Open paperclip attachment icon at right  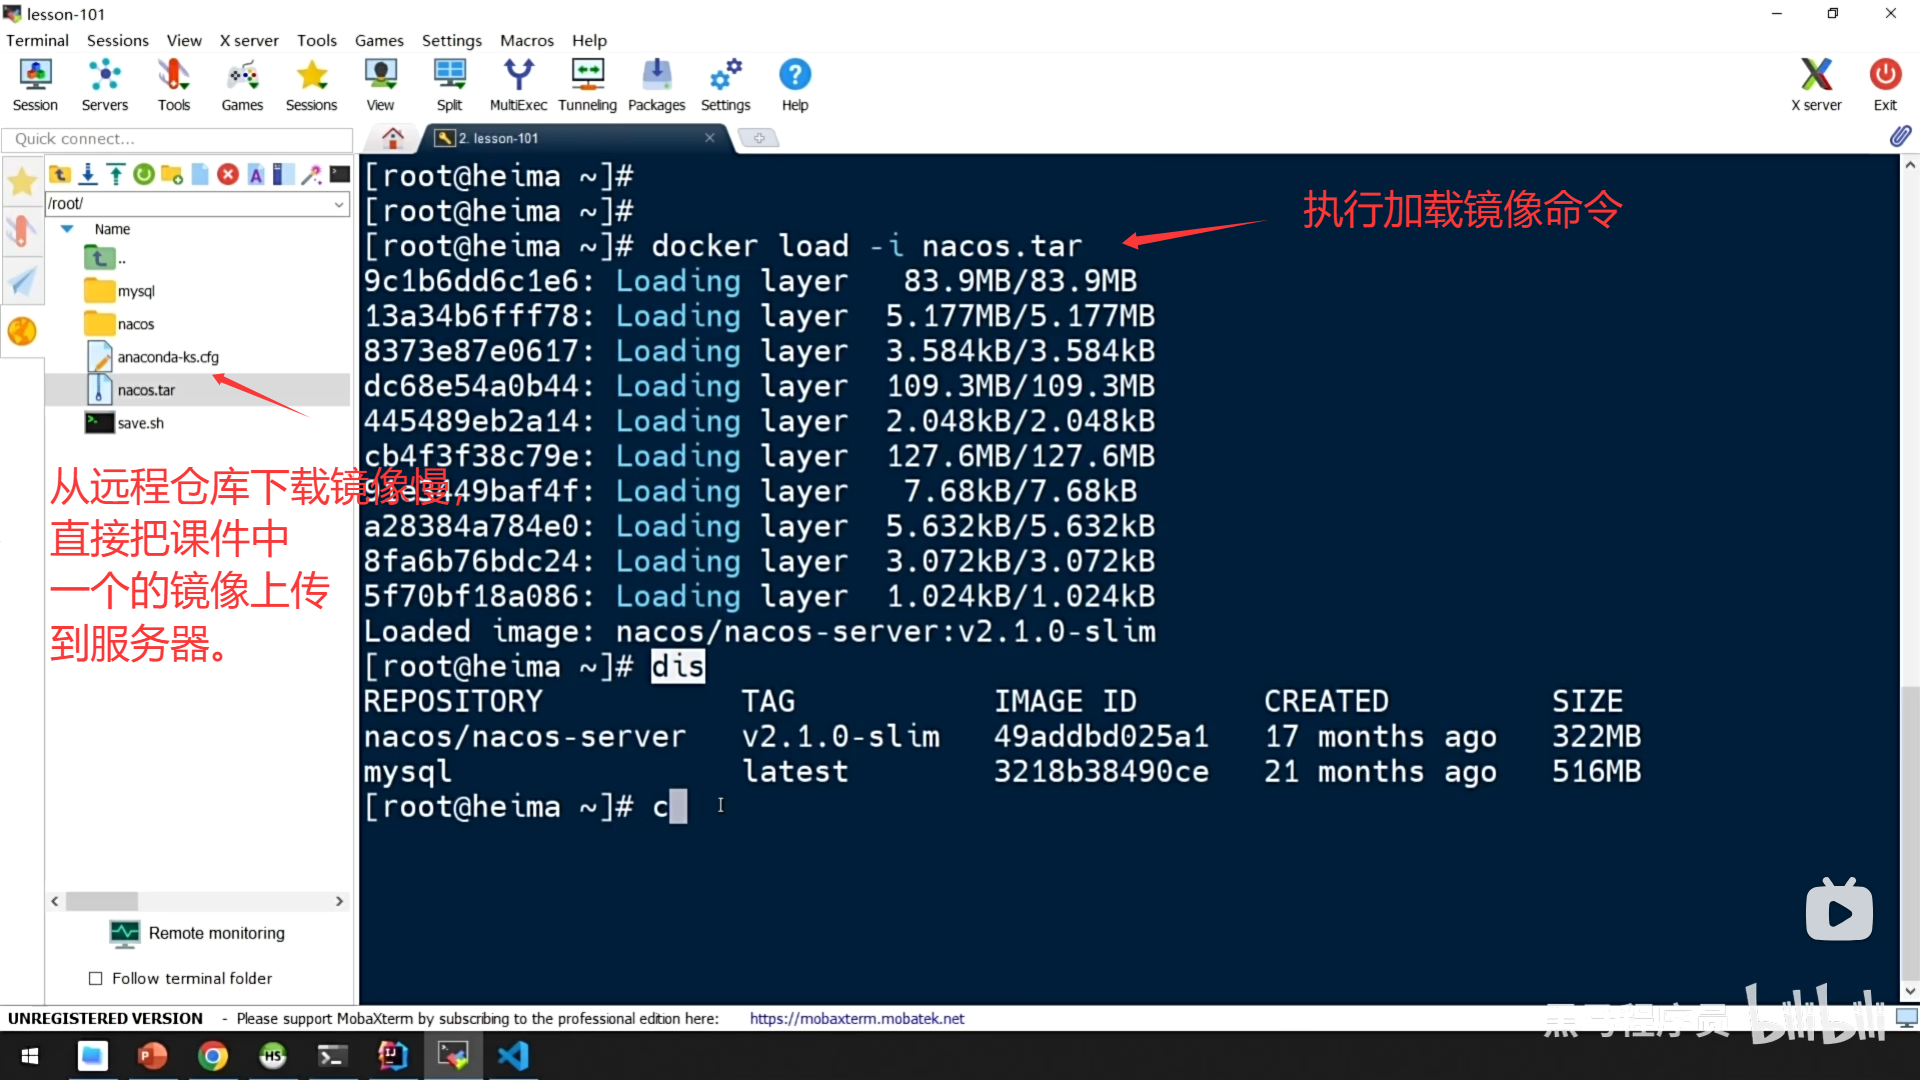point(1899,137)
